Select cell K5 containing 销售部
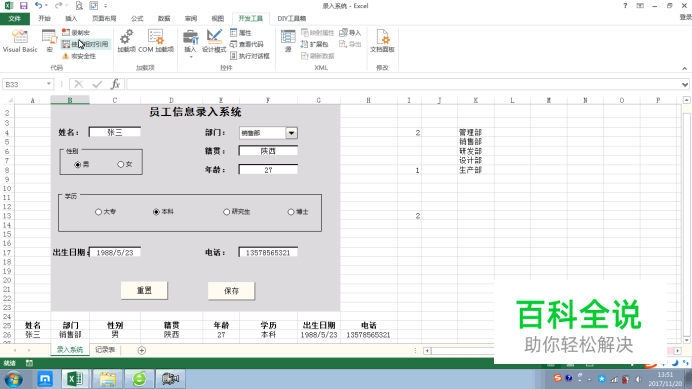This screenshot has width=692, height=389. tap(476, 142)
